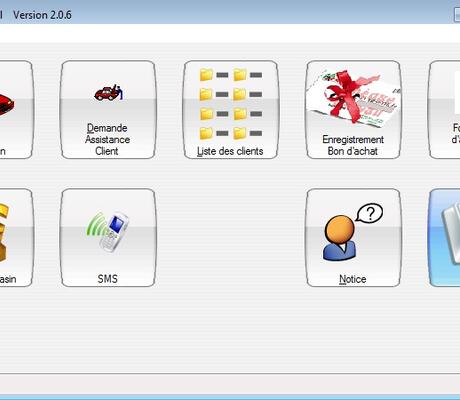Select the highlighted blue tile with papers icon

[x=444, y=238]
